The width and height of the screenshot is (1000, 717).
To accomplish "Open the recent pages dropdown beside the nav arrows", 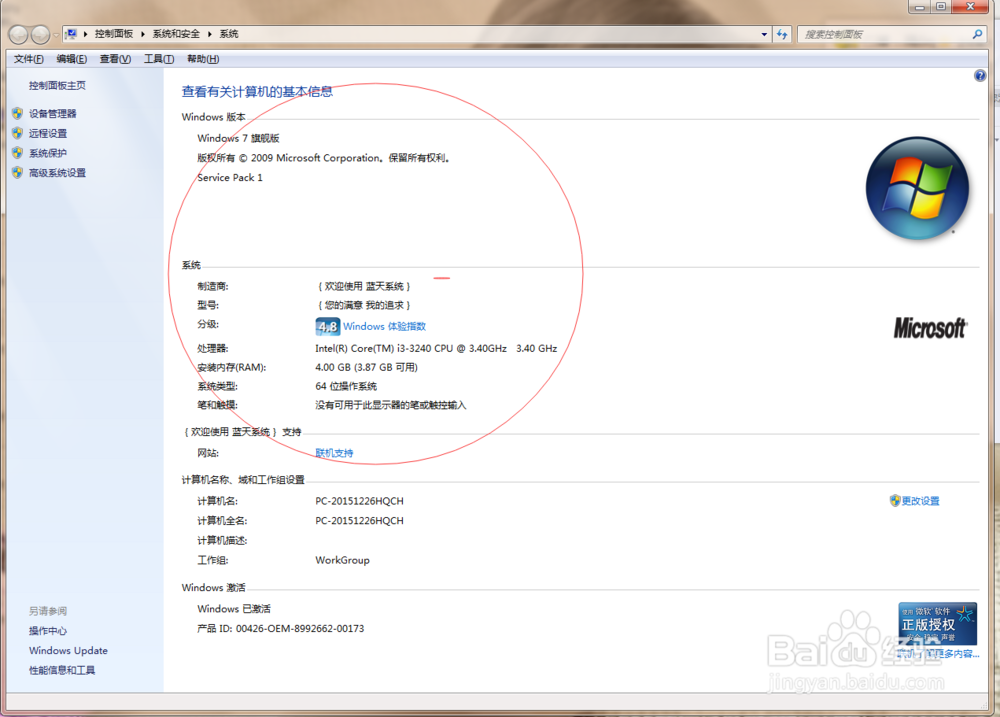I will coord(56,34).
